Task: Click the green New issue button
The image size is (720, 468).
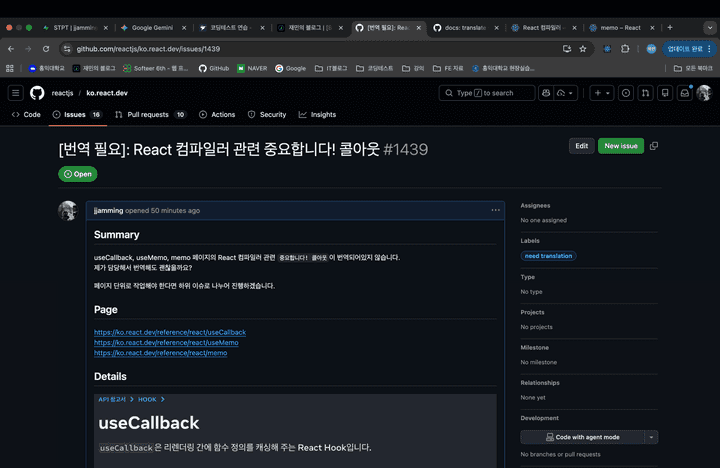Action: pos(620,146)
